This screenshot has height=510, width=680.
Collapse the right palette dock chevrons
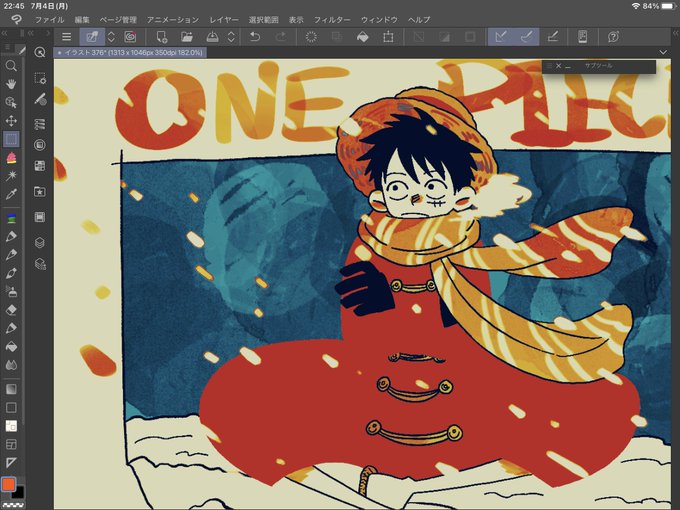[x=675, y=33]
